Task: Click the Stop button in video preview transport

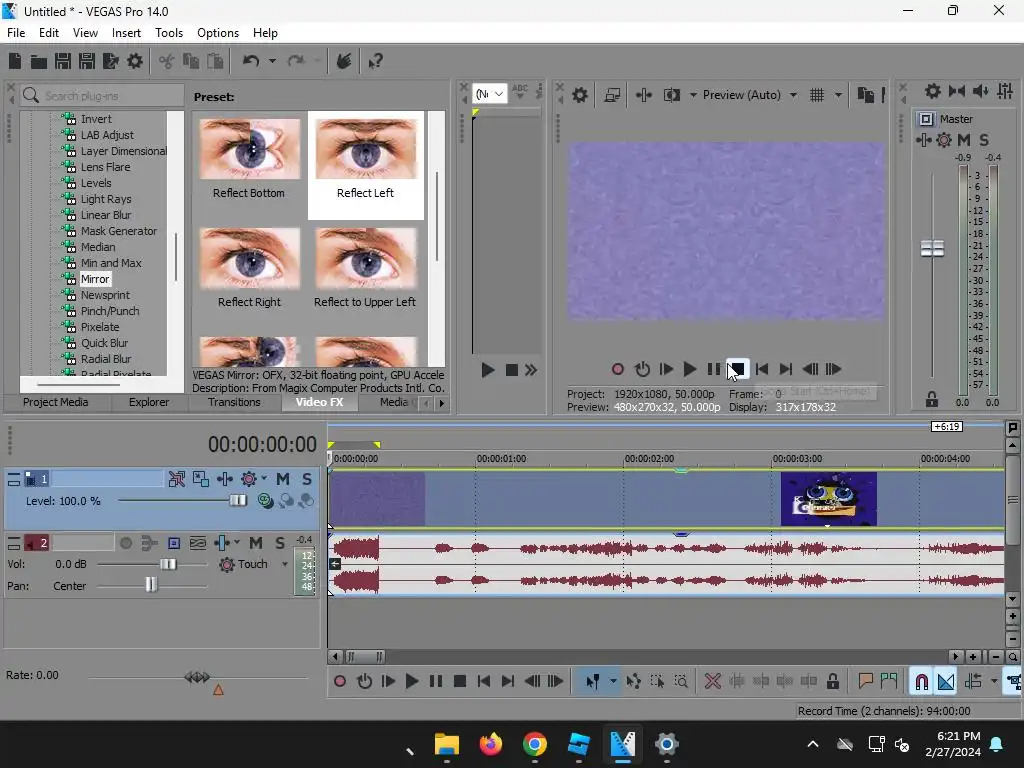Action: (x=737, y=370)
